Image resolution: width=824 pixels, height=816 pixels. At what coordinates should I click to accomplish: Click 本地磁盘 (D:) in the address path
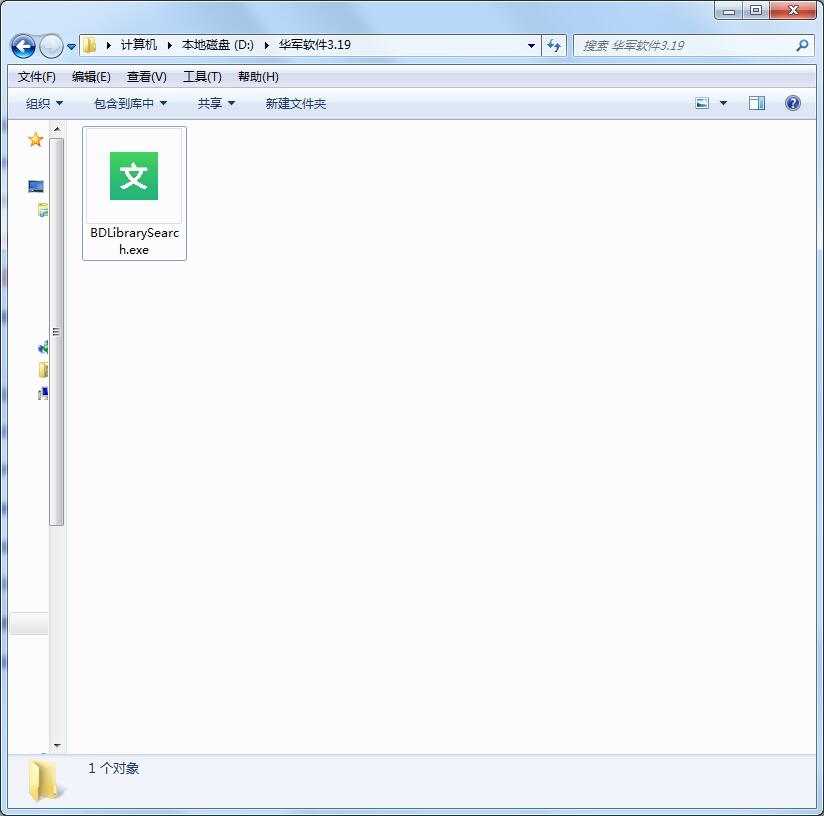click(x=217, y=45)
